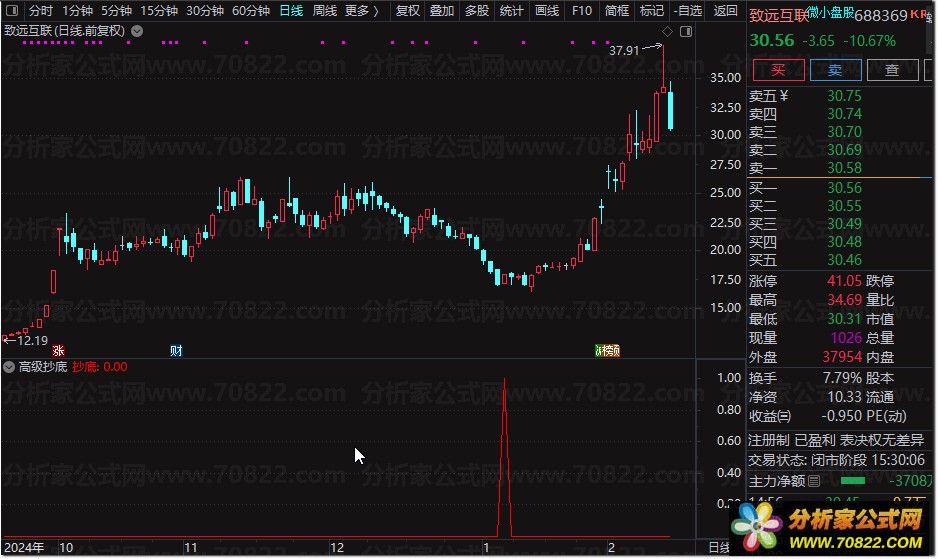939x559 pixels.
Task: Select the 60分钟 period
Action: (x=251, y=11)
